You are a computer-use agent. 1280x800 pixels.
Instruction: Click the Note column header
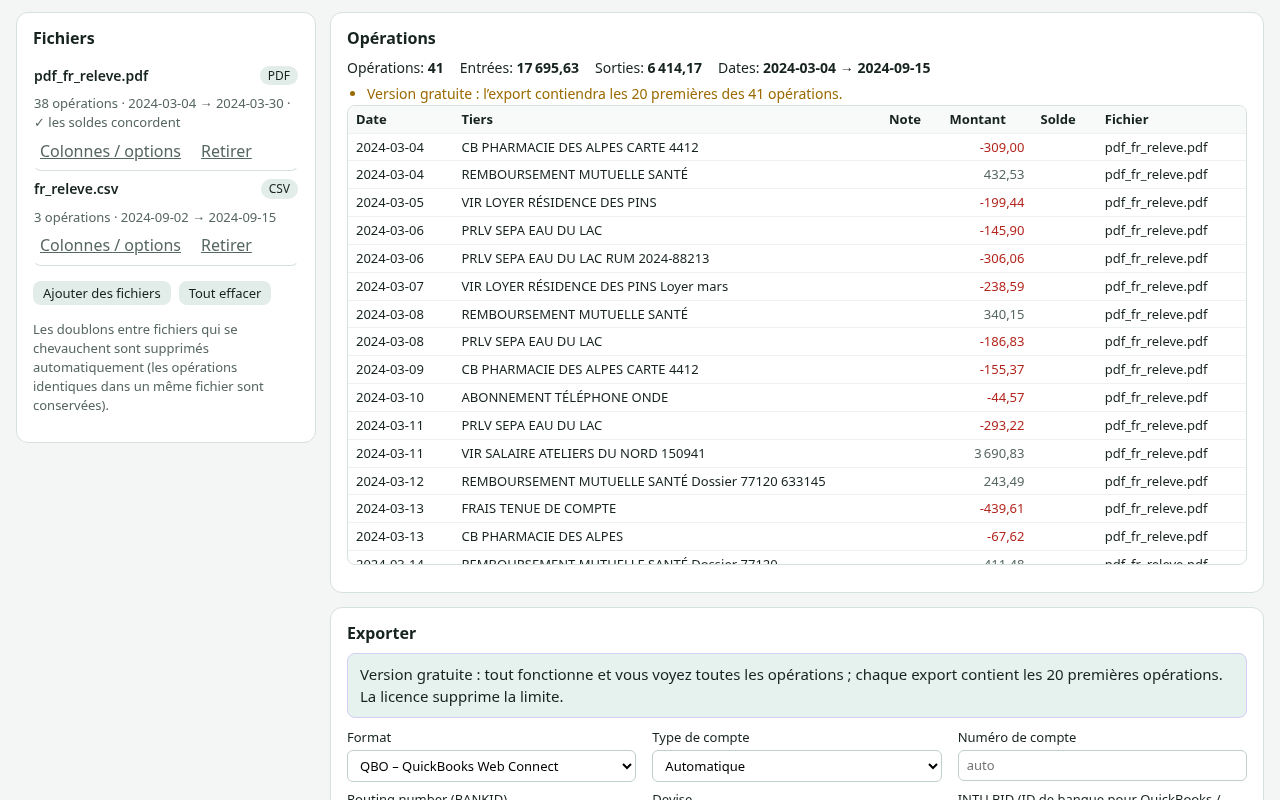(x=905, y=119)
